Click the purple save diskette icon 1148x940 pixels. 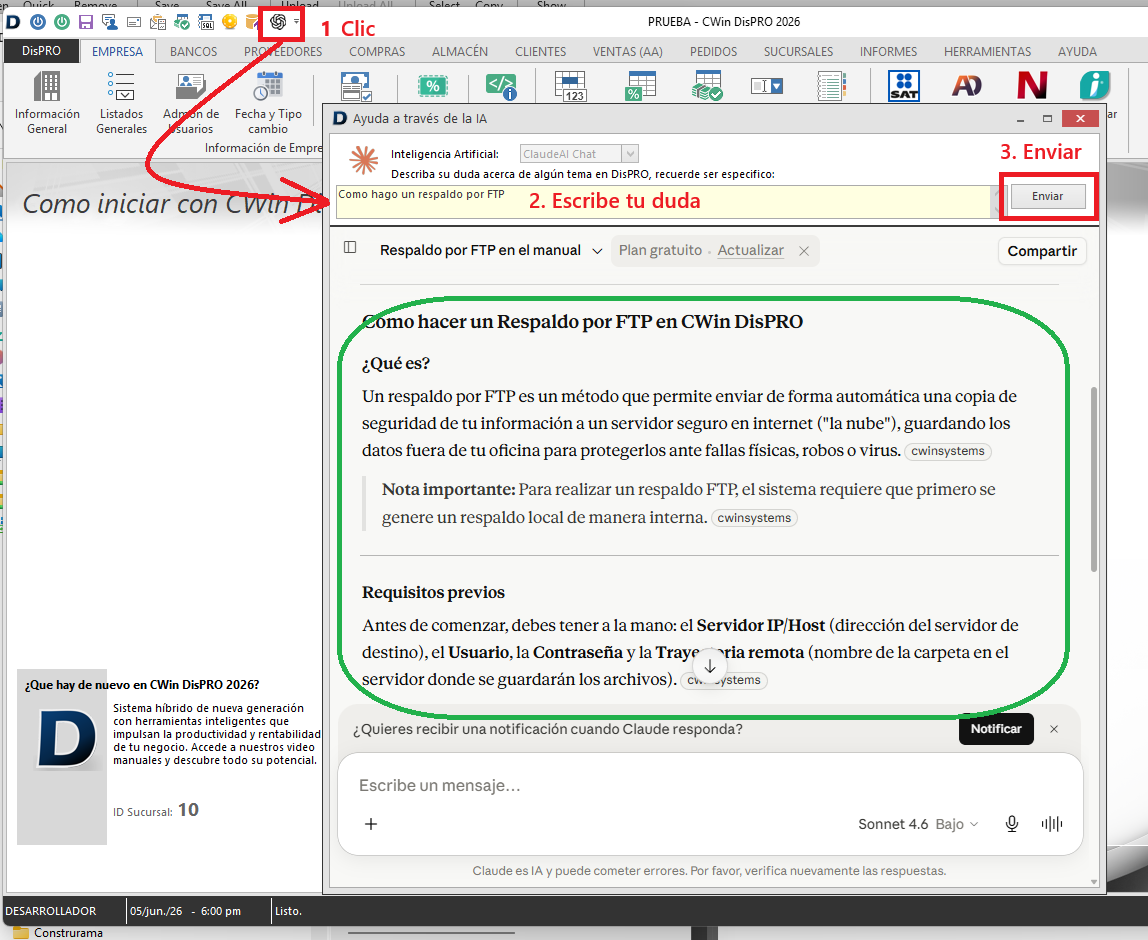(x=86, y=22)
